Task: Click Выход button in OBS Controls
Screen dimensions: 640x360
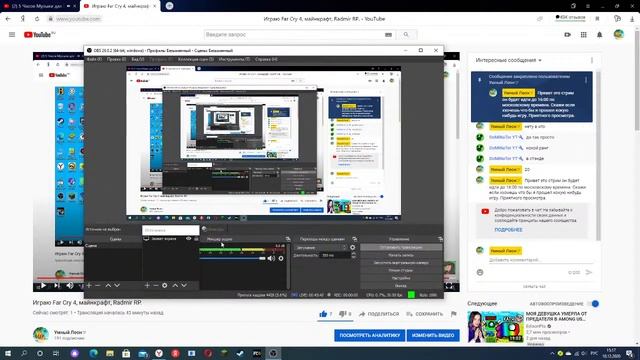Action: click(401, 286)
